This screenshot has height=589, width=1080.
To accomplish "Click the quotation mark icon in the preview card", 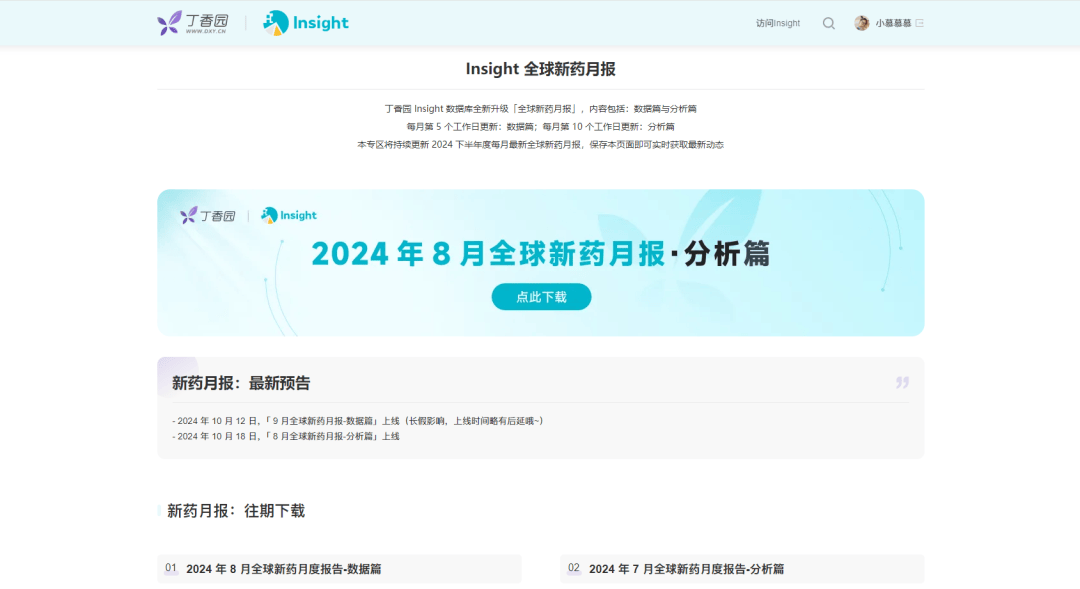I will 902,382.
